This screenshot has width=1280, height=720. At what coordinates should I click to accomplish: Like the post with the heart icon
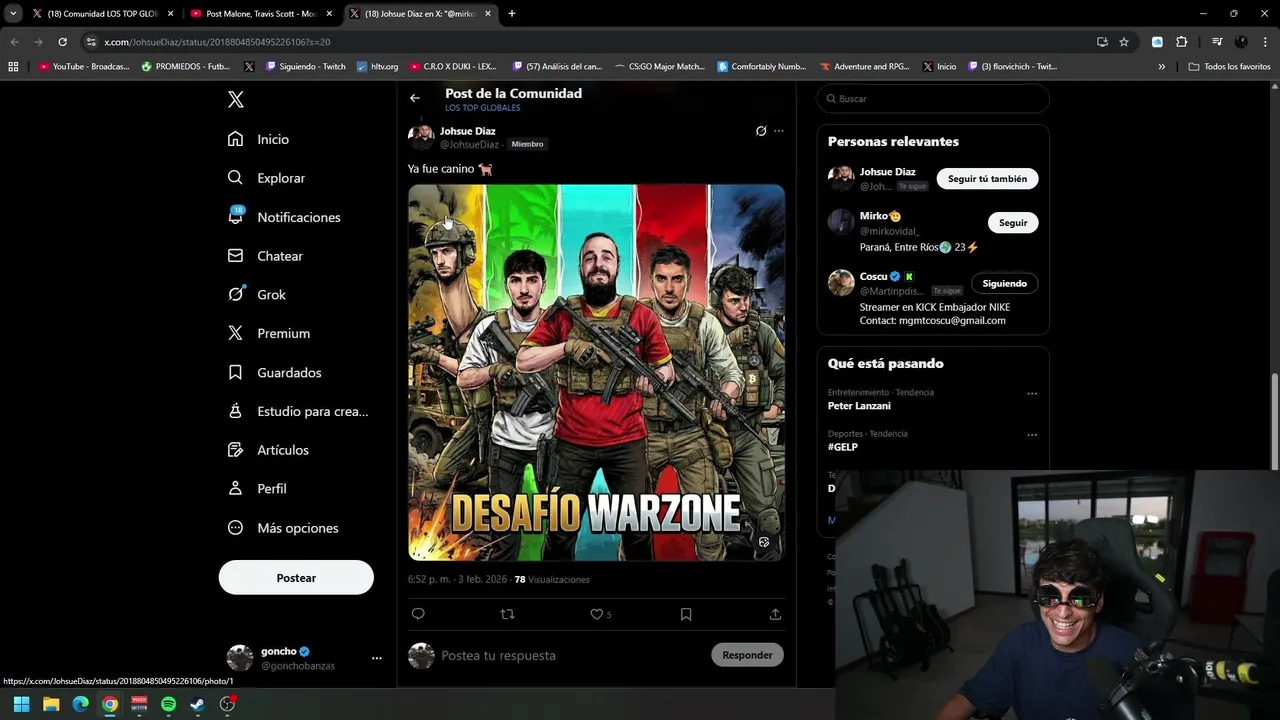[x=597, y=614]
